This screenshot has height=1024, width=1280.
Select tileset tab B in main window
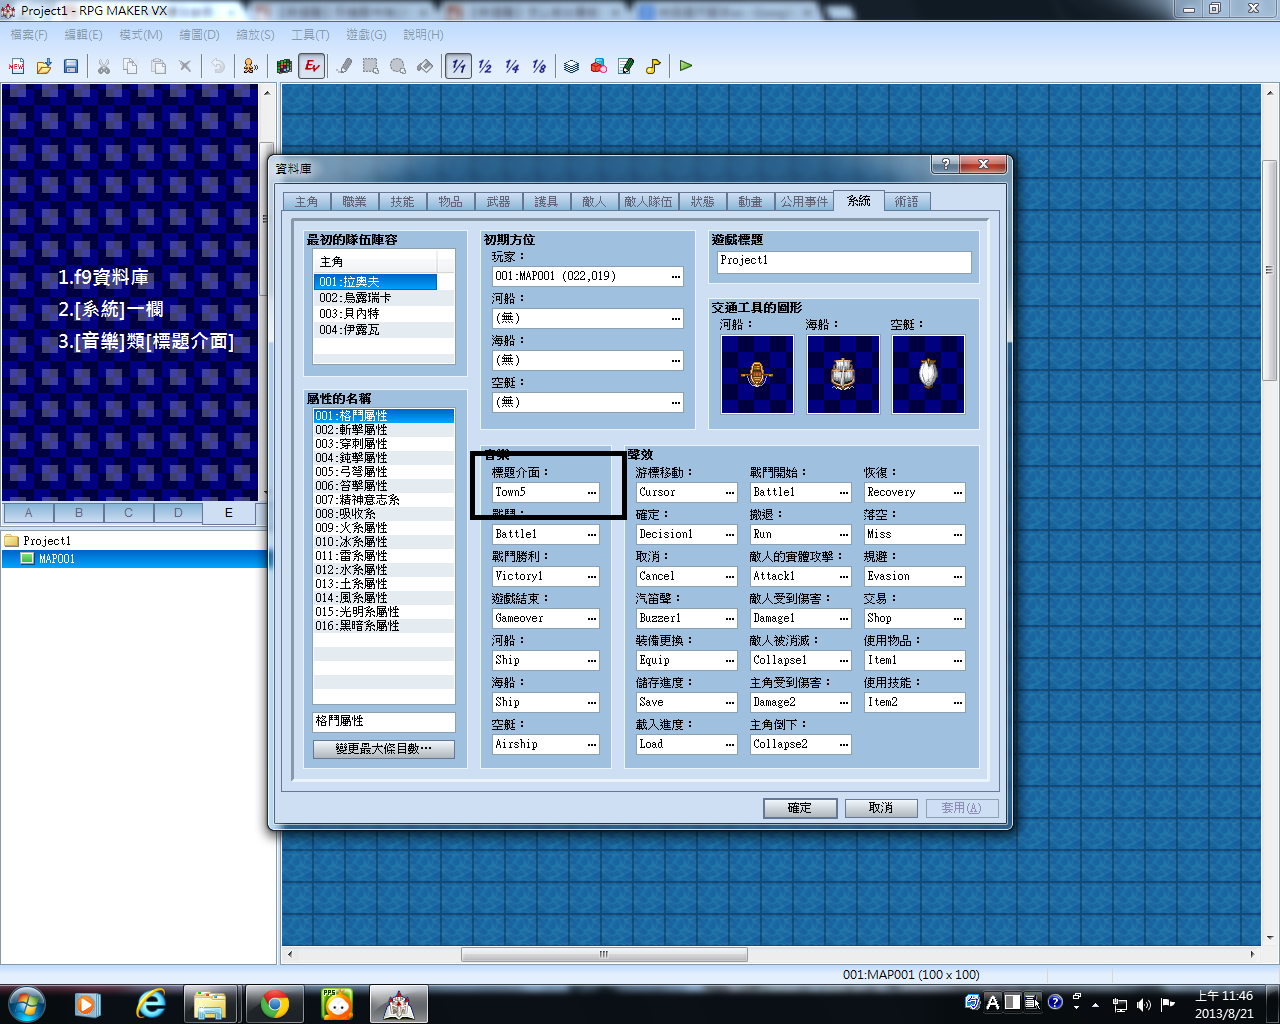point(79,513)
